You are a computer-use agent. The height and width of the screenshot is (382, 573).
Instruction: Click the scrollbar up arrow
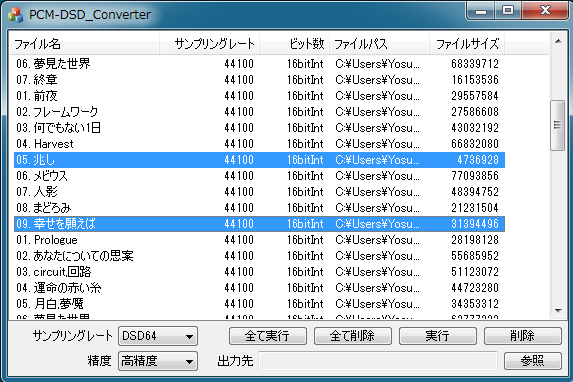click(558, 41)
